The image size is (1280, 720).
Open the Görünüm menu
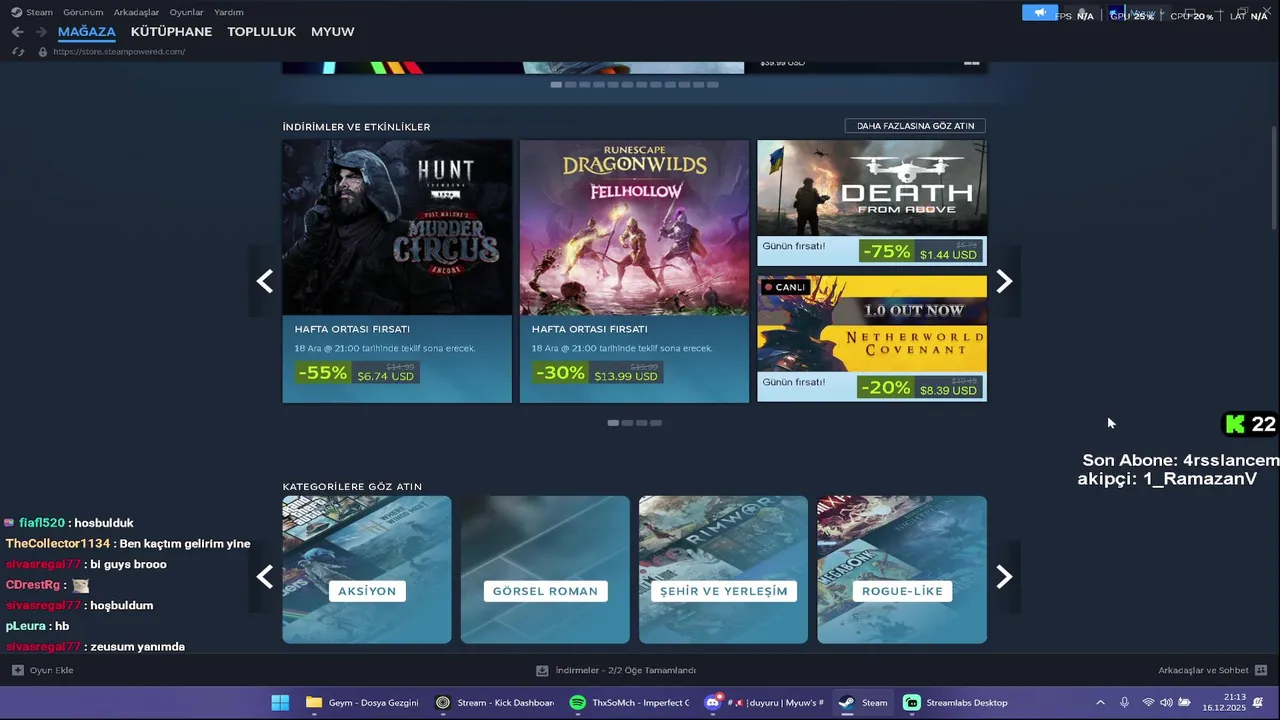click(83, 12)
